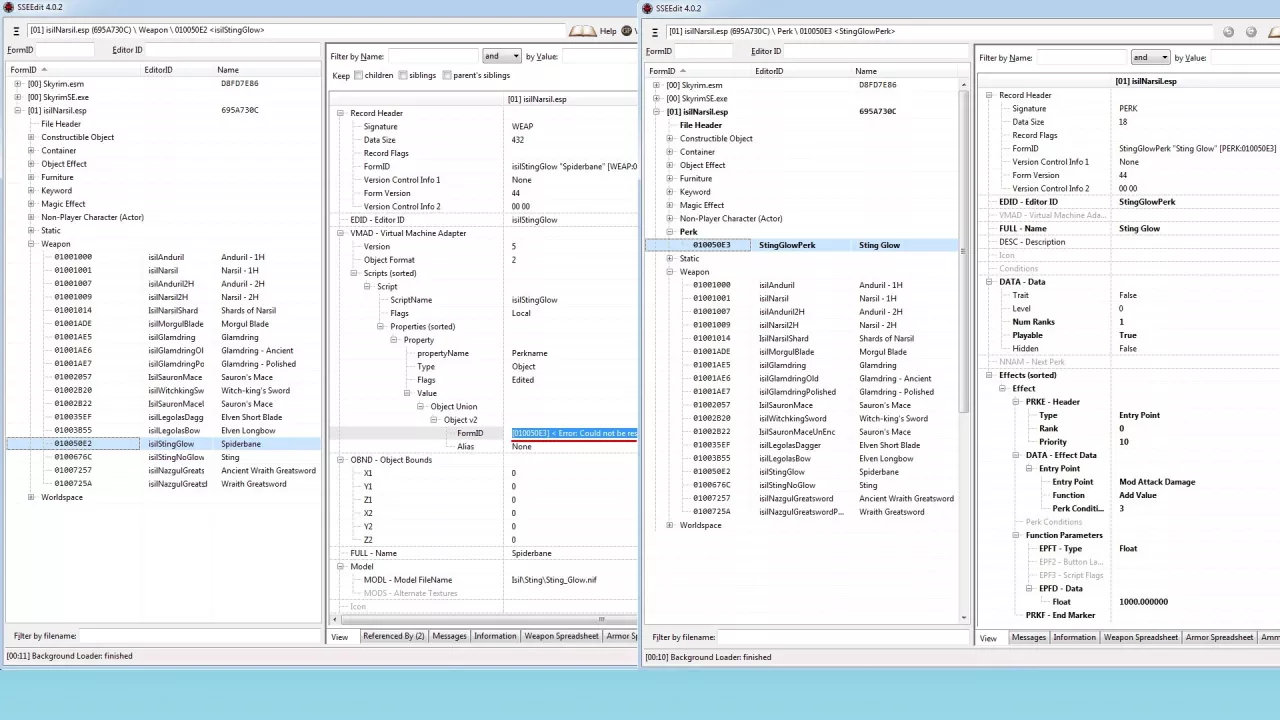The image size is (1280, 720).
Task: Expand Constructible Object in Weapon window tree
Action: (x=31, y=137)
